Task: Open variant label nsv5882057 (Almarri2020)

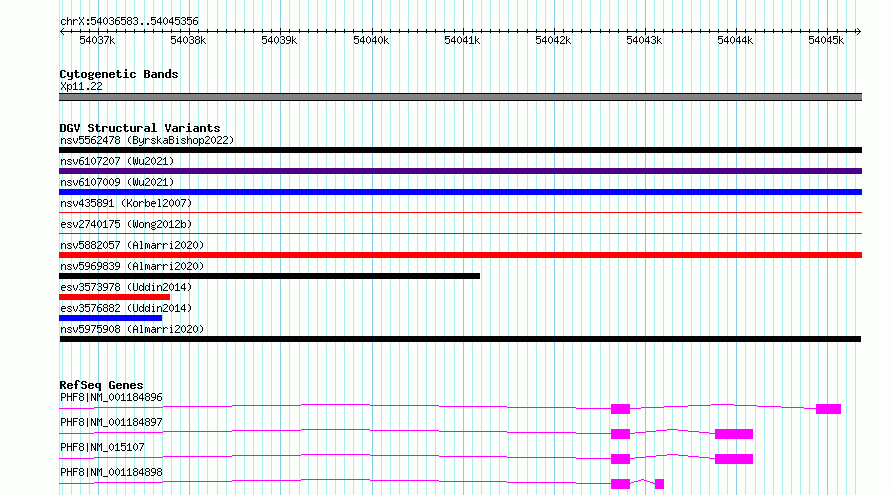Action: click(x=132, y=245)
